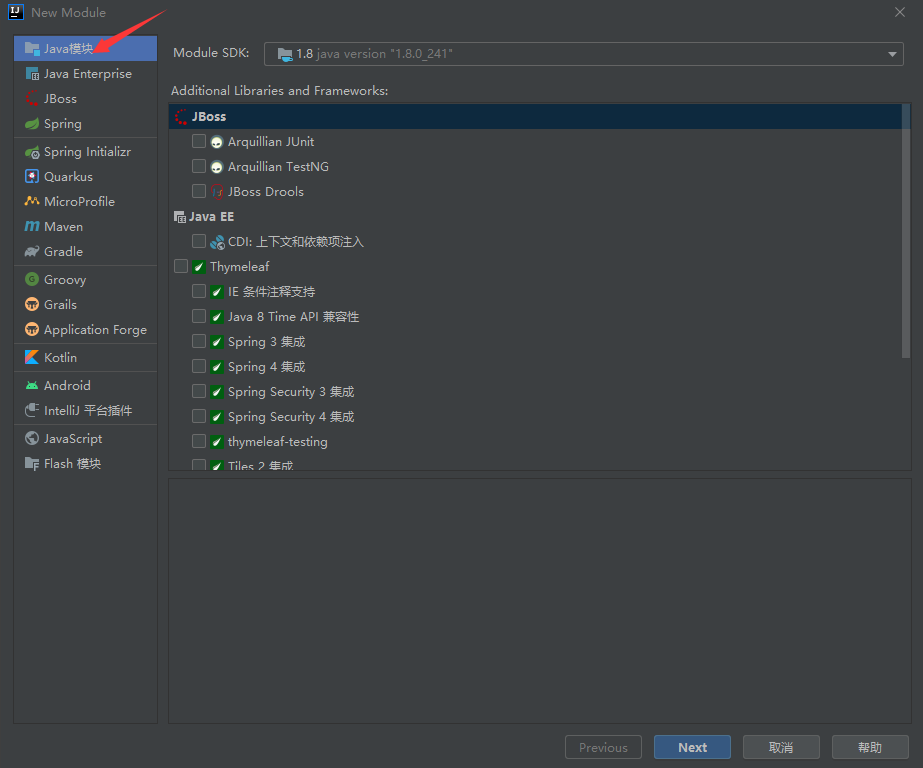Click the Grails icon
923x768 pixels.
coord(32,304)
